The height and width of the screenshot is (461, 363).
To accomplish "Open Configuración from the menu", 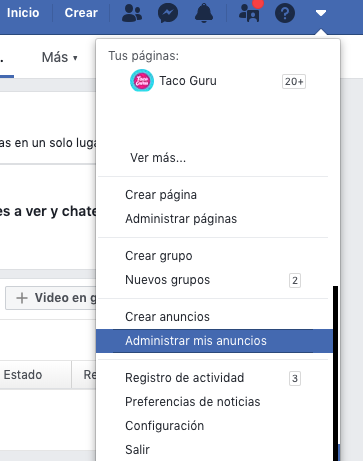I will [164, 426].
